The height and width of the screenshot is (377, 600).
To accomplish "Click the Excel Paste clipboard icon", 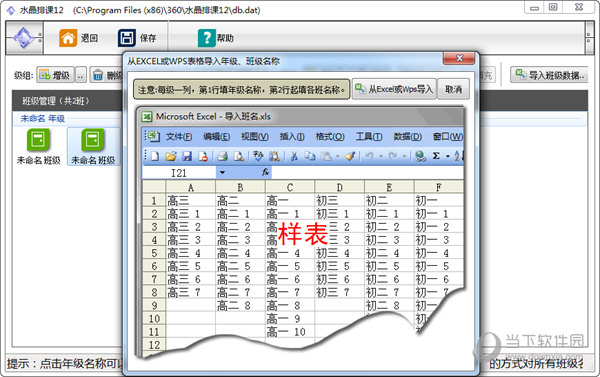I will 326,156.
